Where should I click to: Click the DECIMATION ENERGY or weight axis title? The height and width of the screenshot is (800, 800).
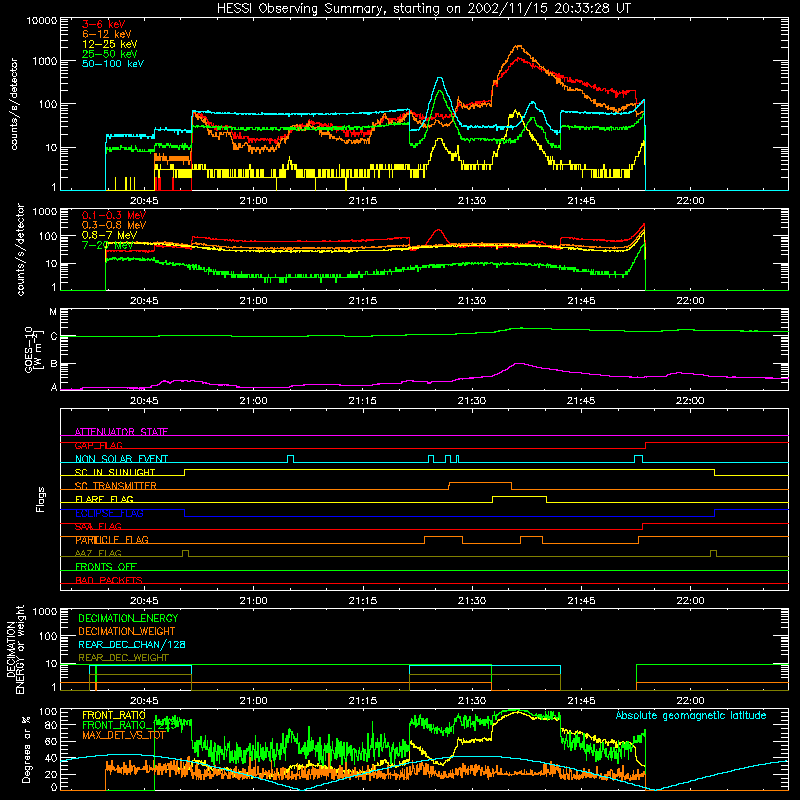[x=15, y=649]
